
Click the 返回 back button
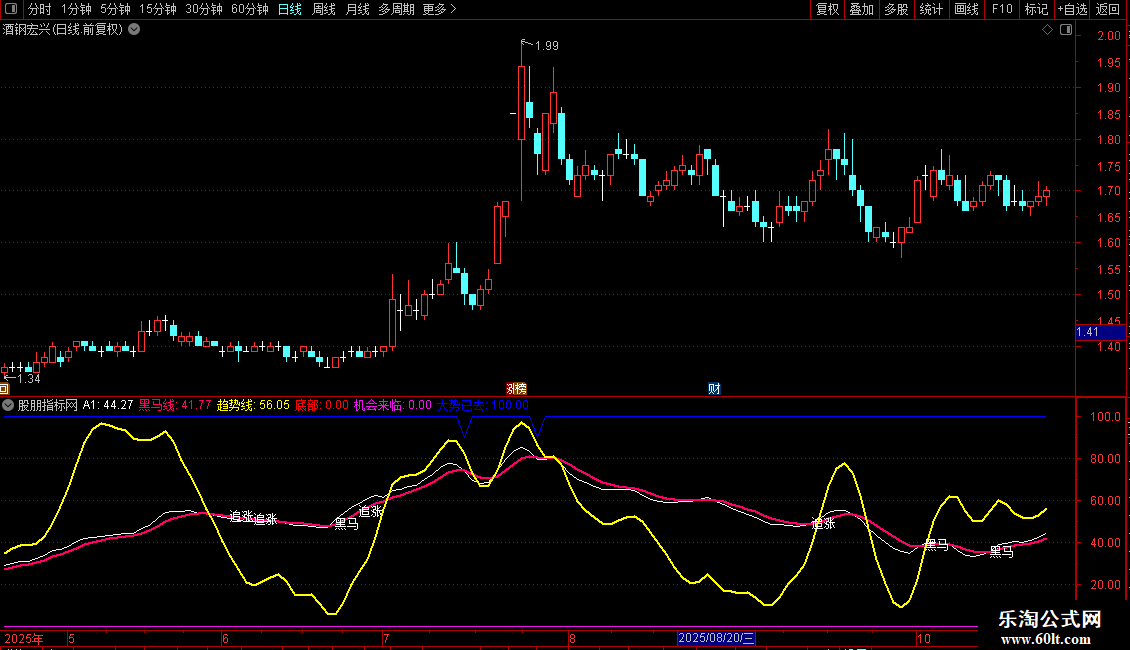[x=1108, y=10]
